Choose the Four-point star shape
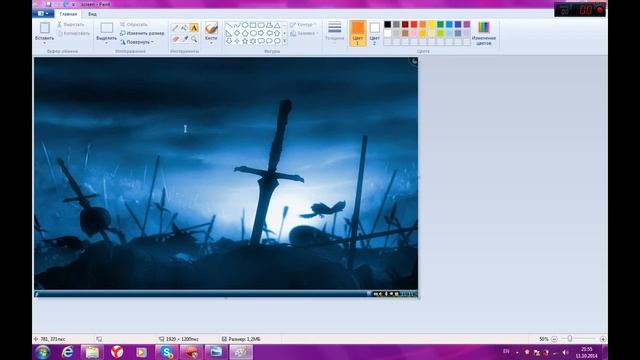Image resolution: width=640 pixels, height=360 pixels. (237, 41)
